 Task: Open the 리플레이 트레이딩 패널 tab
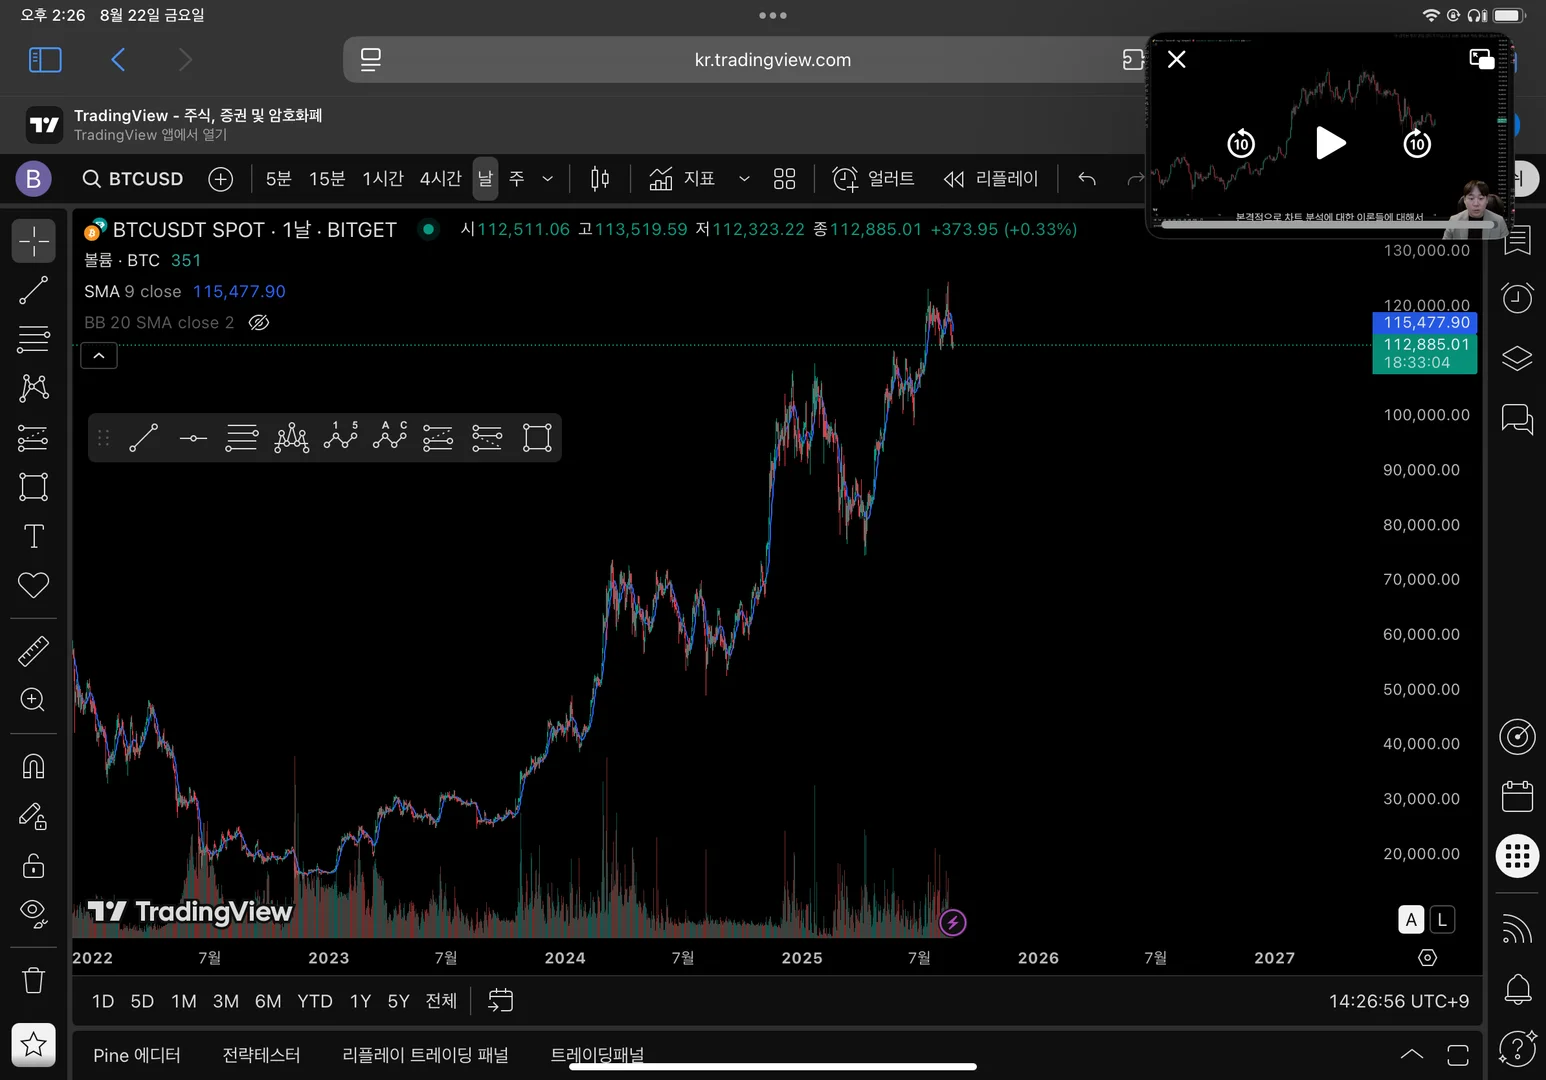tap(425, 1055)
